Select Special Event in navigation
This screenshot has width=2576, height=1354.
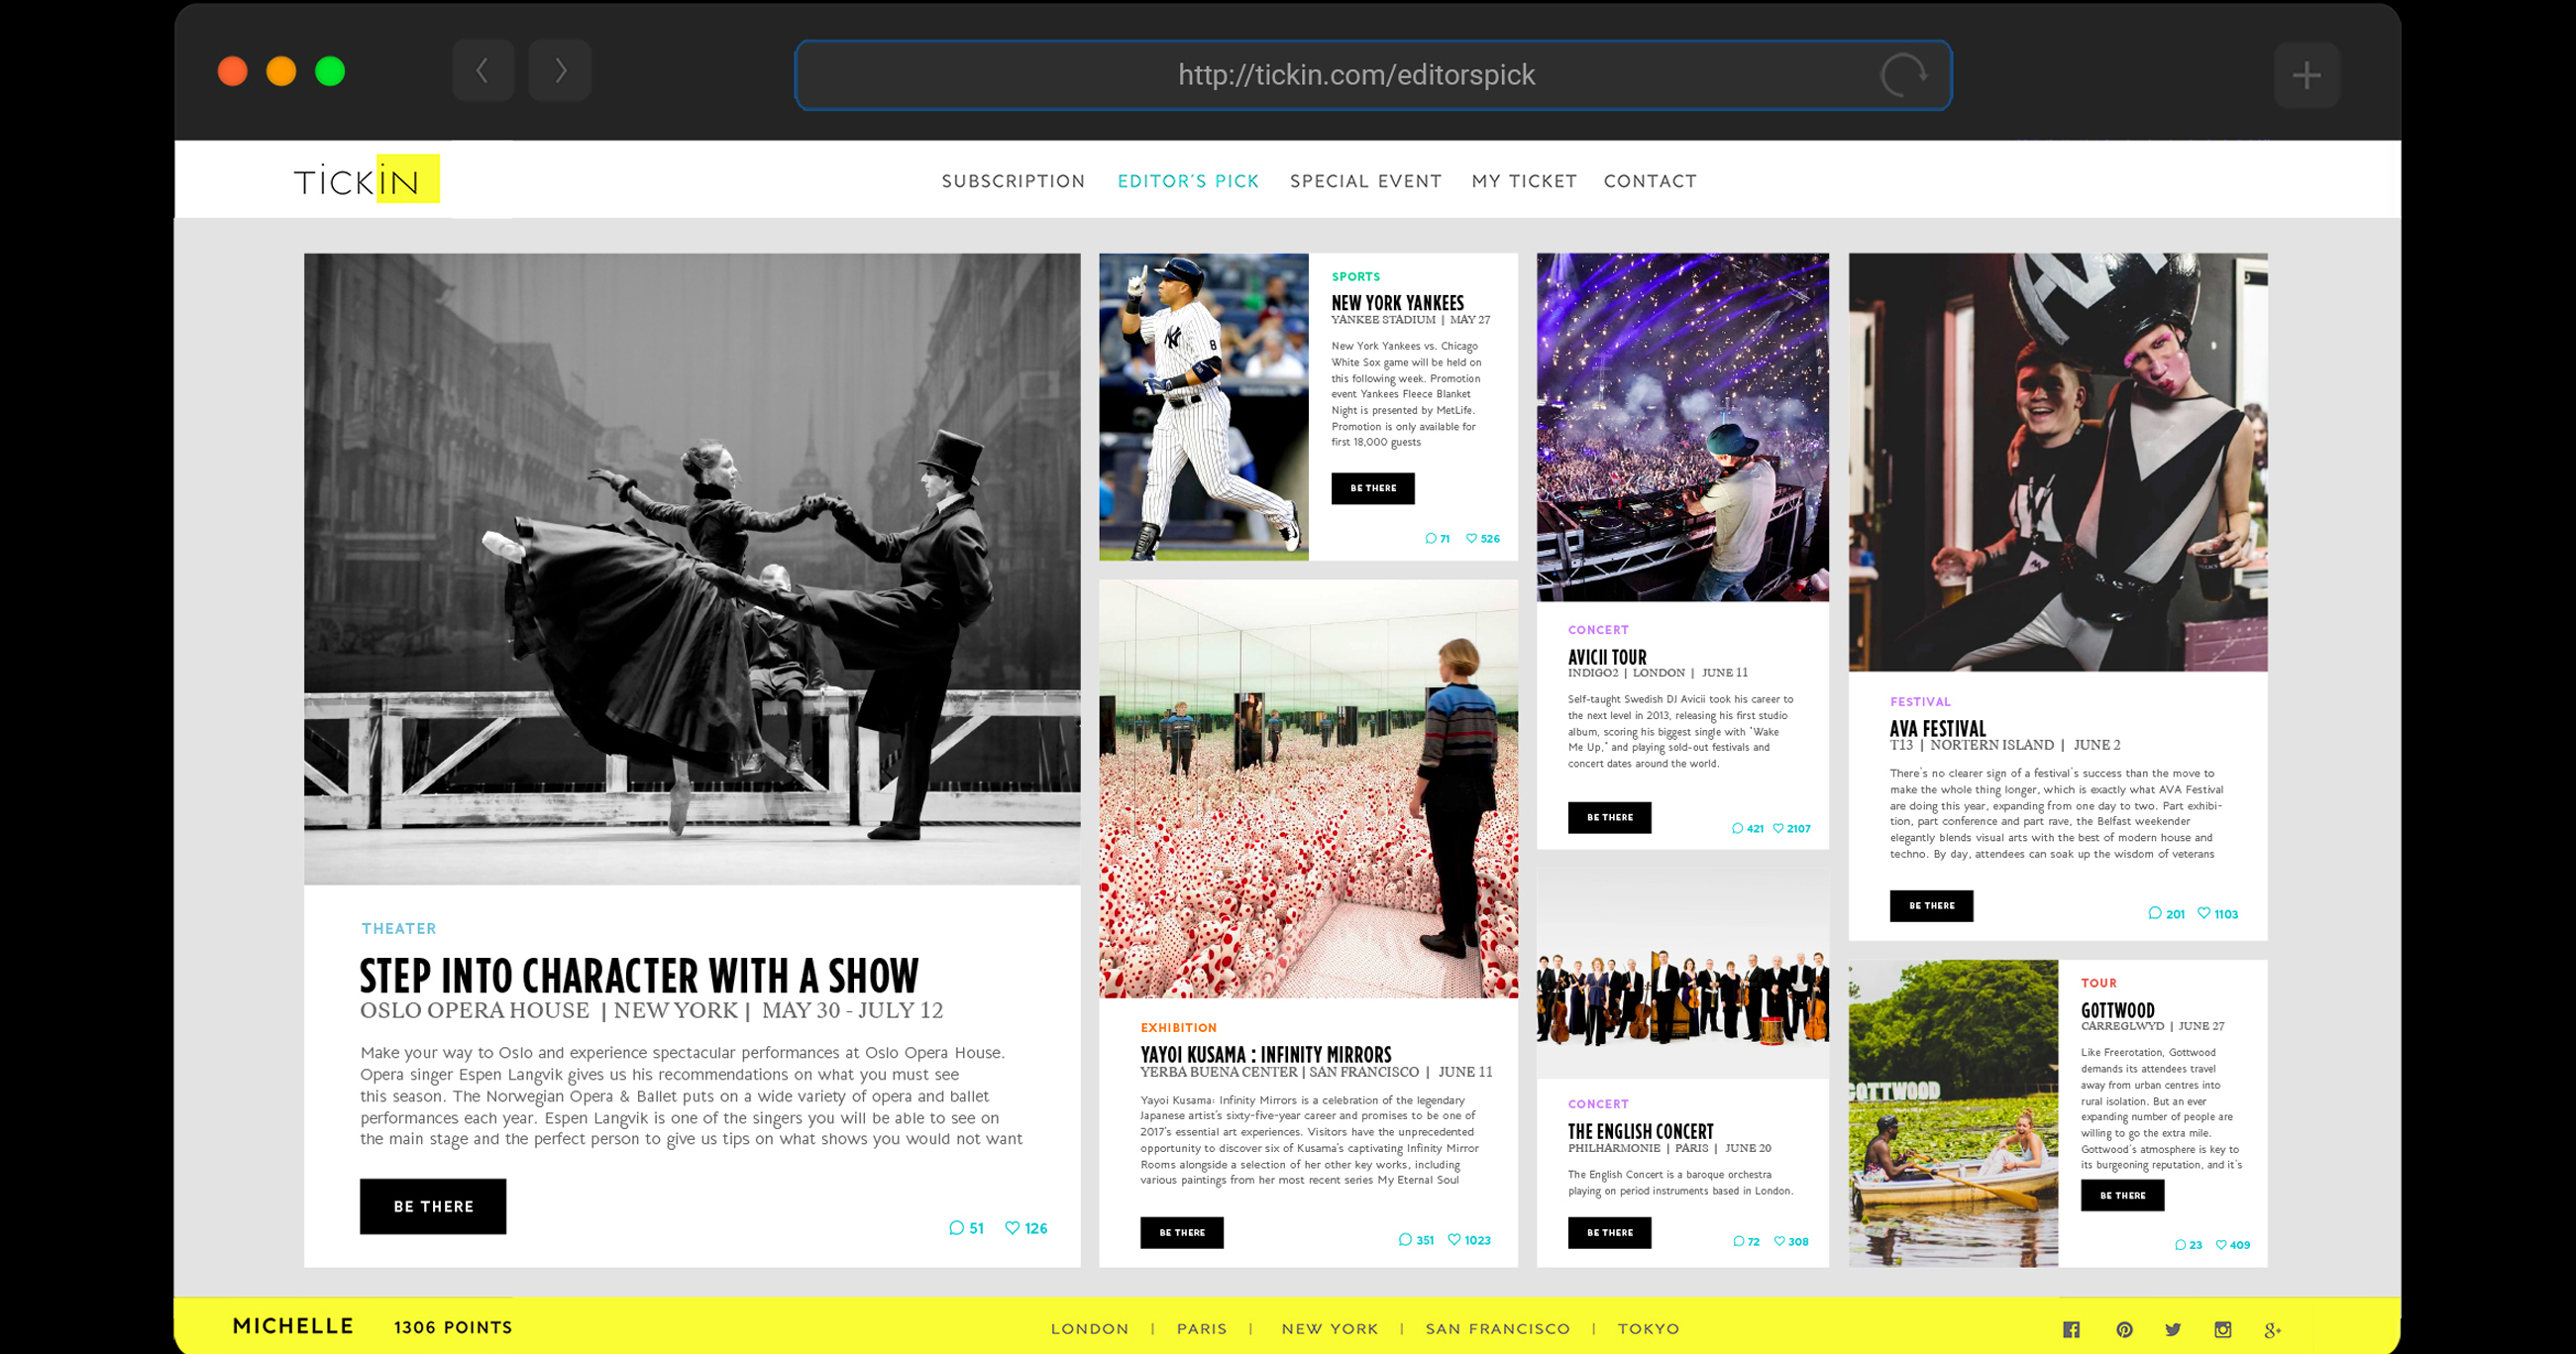pos(1365,181)
